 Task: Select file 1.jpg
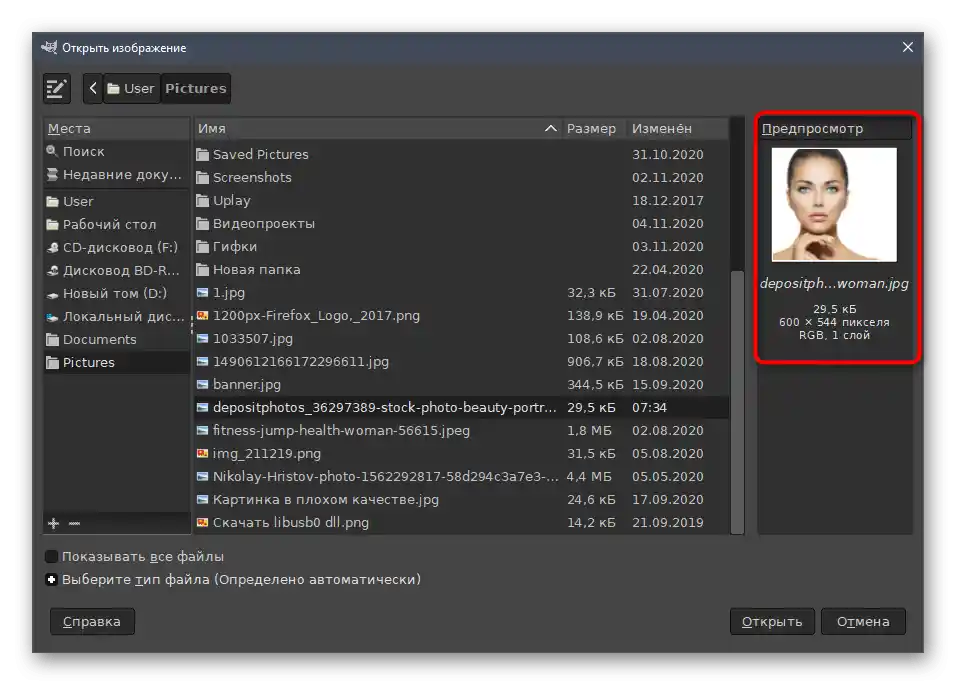462,293
